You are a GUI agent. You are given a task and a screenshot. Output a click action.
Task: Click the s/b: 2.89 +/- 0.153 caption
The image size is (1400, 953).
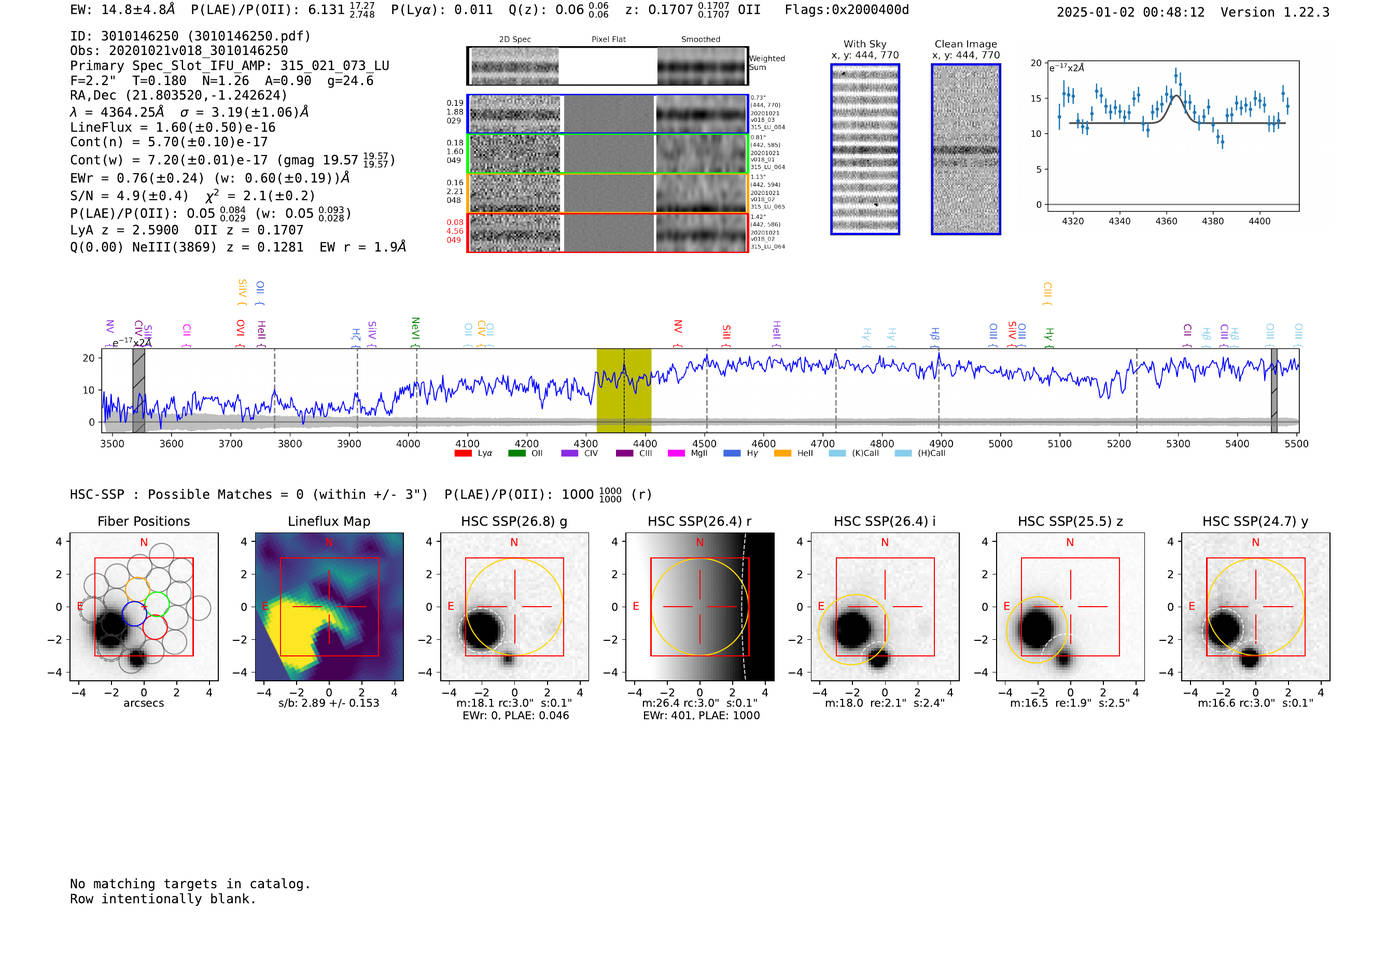(x=329, y=703)
